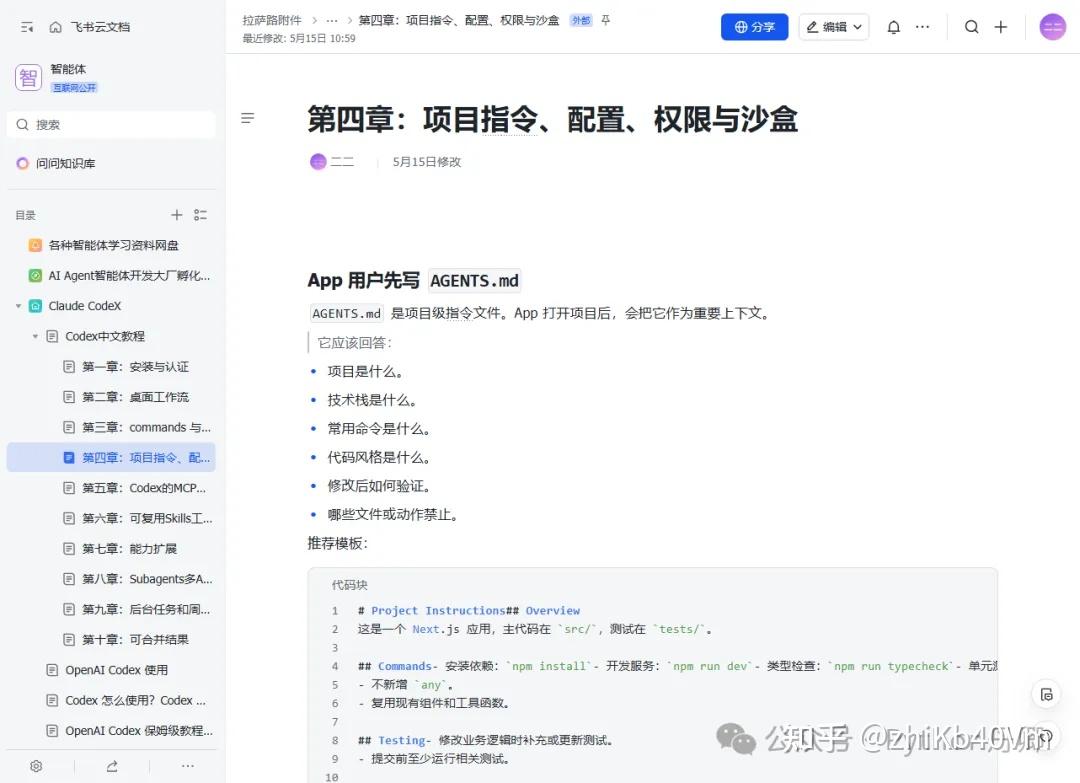Open the user profile avatar

1052,27
